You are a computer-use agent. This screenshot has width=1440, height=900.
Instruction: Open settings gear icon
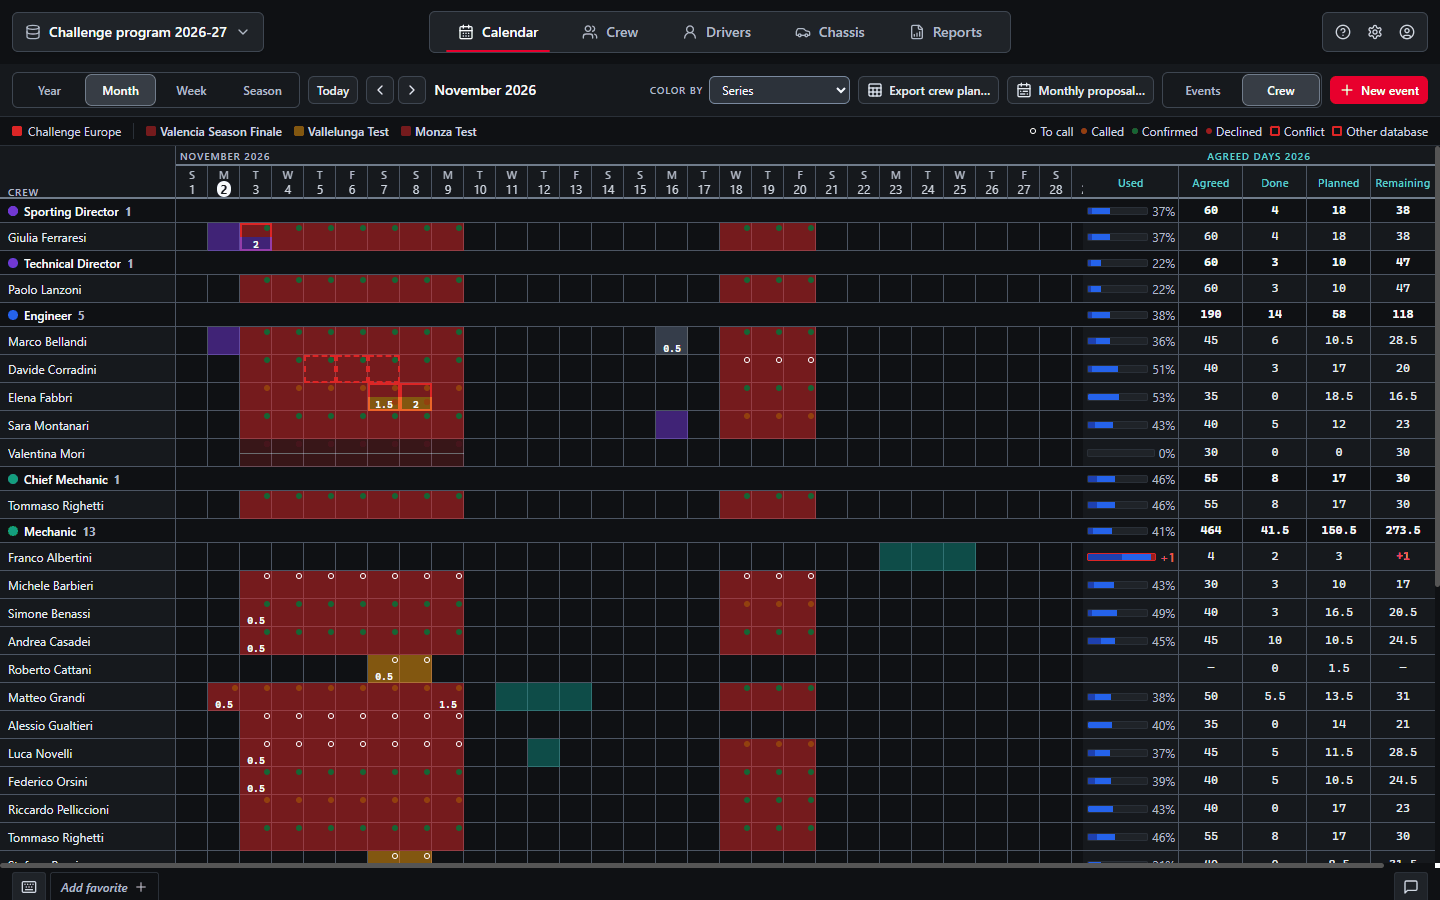pyautogui.click(x=1375, y=32)
